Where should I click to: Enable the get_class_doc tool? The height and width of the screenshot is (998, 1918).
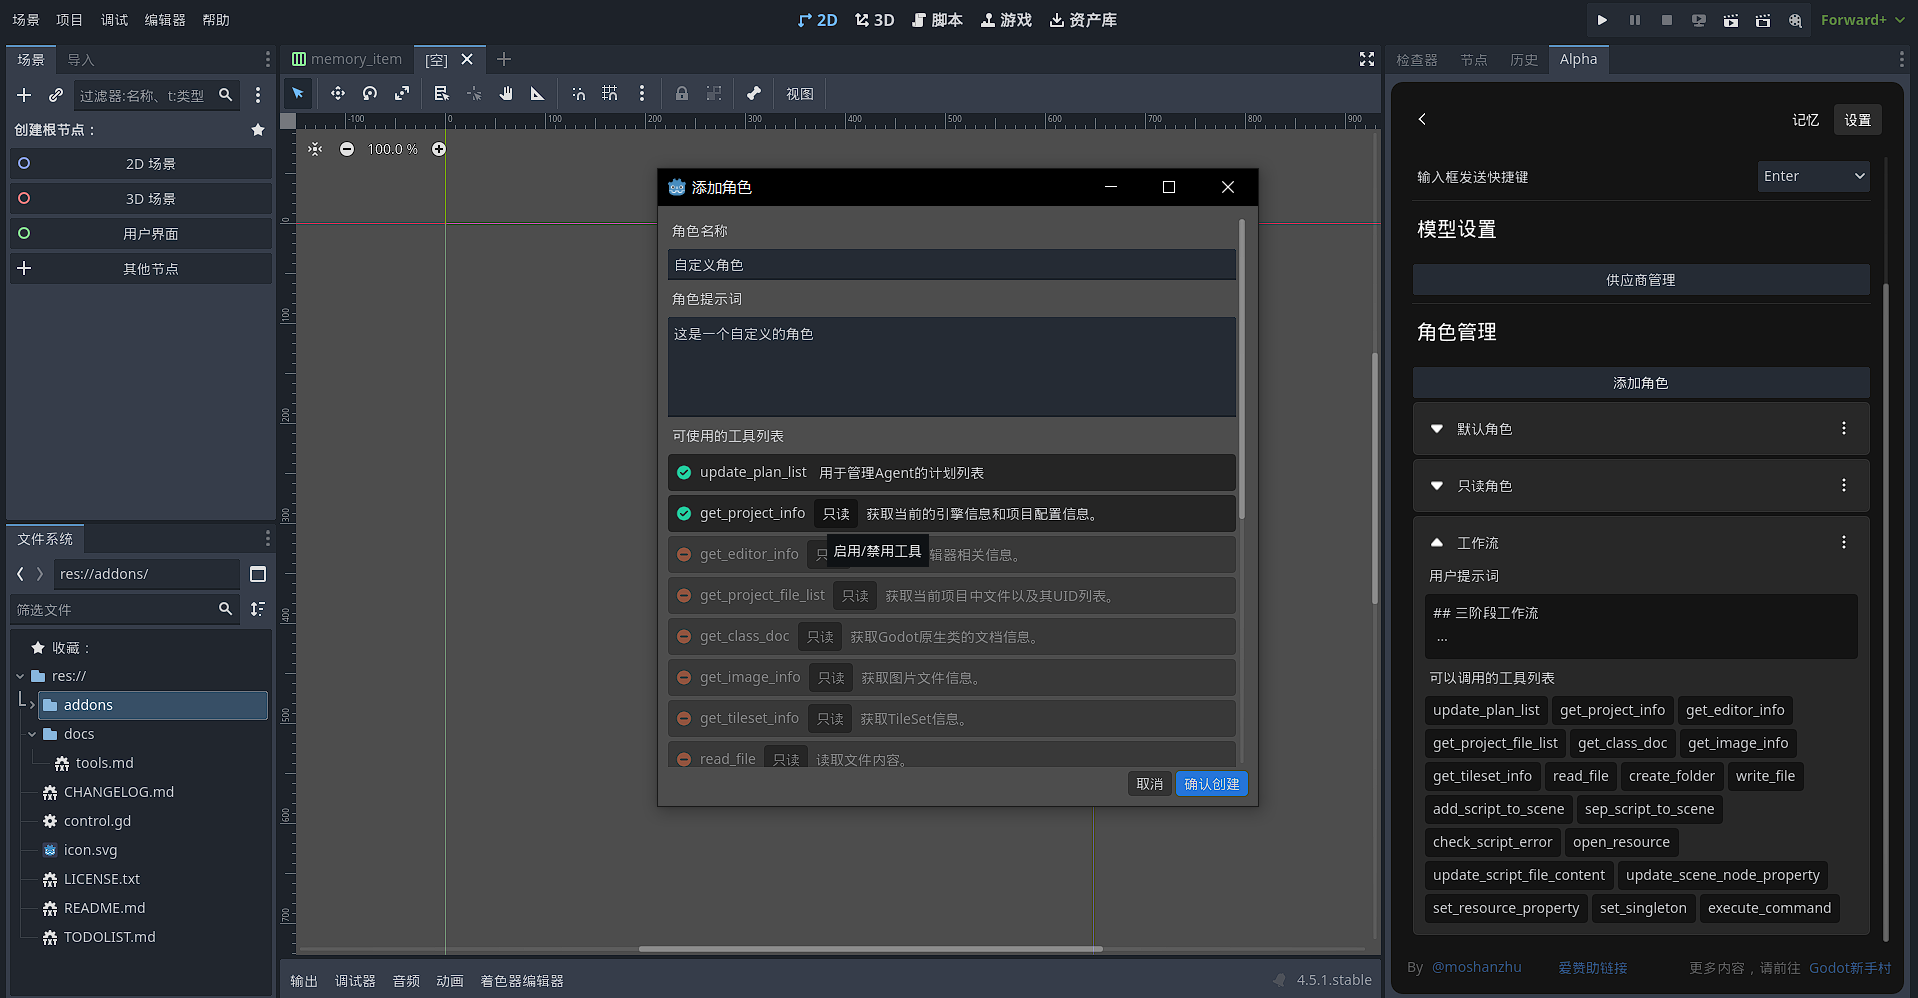click(684, 637)
